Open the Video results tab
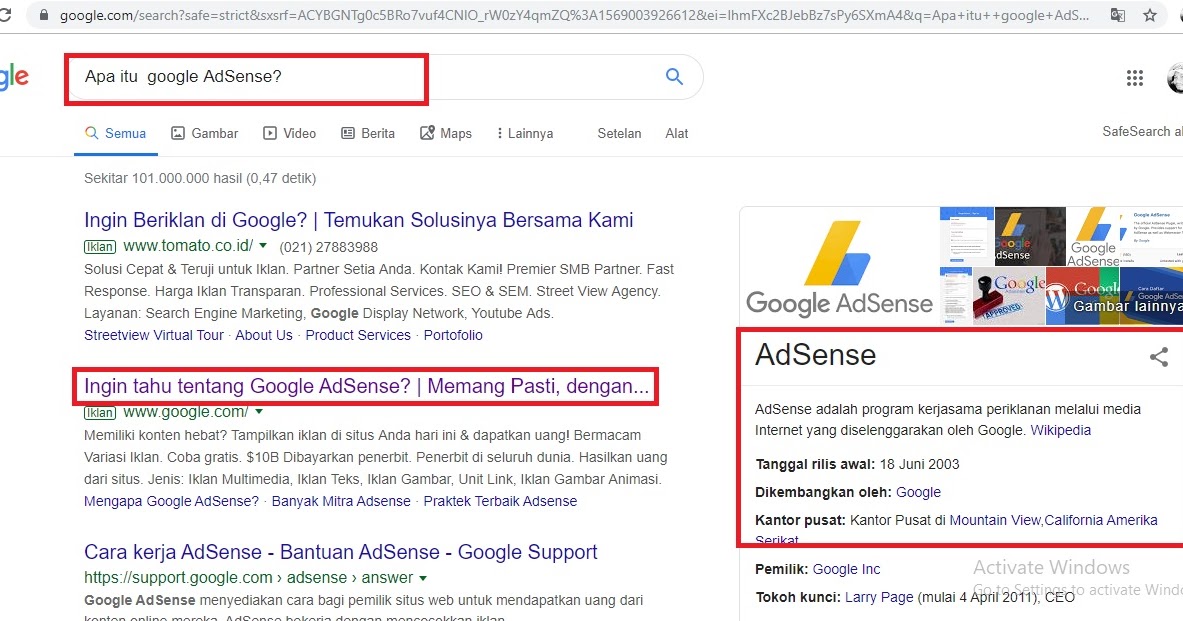 [x=290, y=134]
